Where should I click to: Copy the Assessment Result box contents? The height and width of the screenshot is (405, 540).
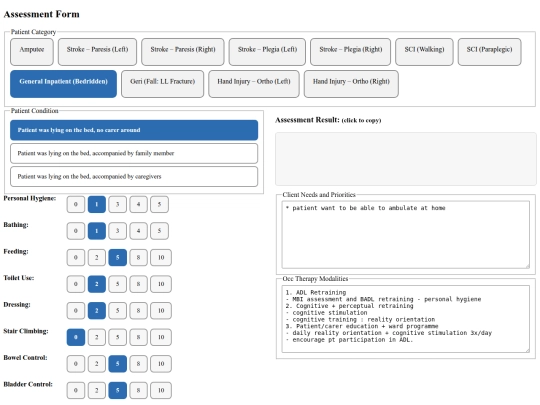(406, 159)
